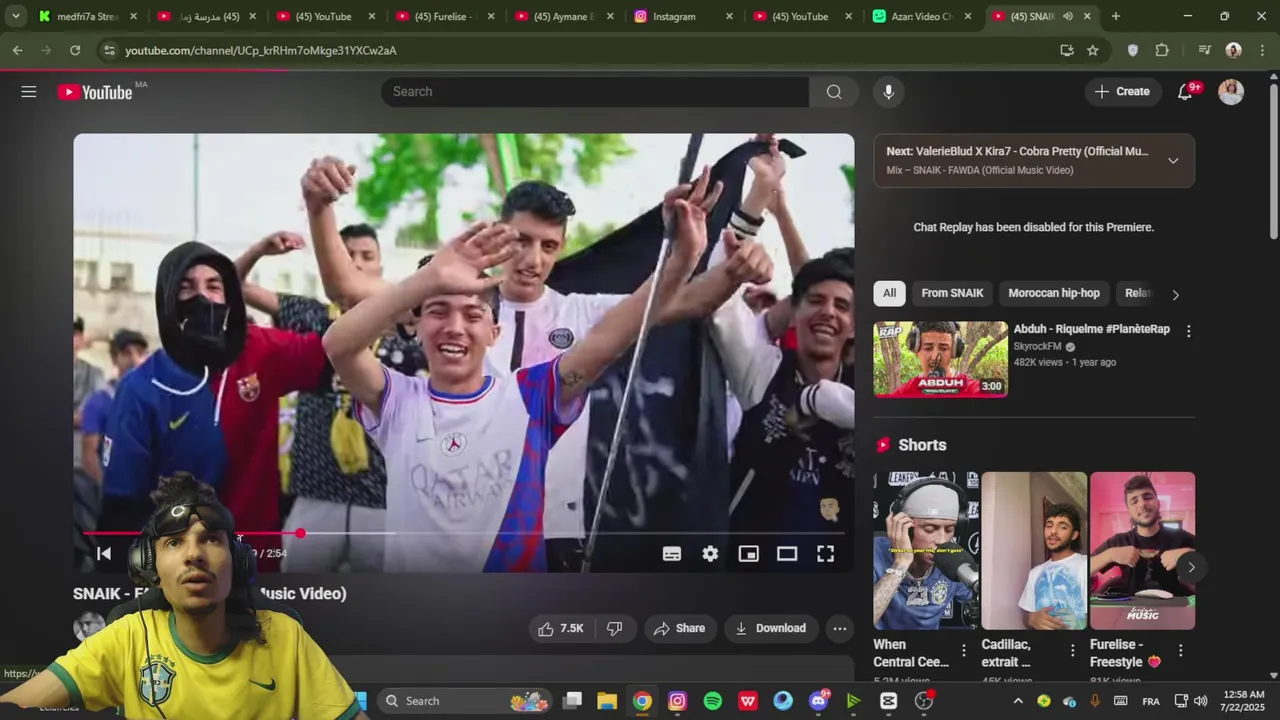This screenshot has height=720, width=1280.
Task: Open the Abduh - Riquelme #PlanèteRap title
Action: click(1091, 329)
